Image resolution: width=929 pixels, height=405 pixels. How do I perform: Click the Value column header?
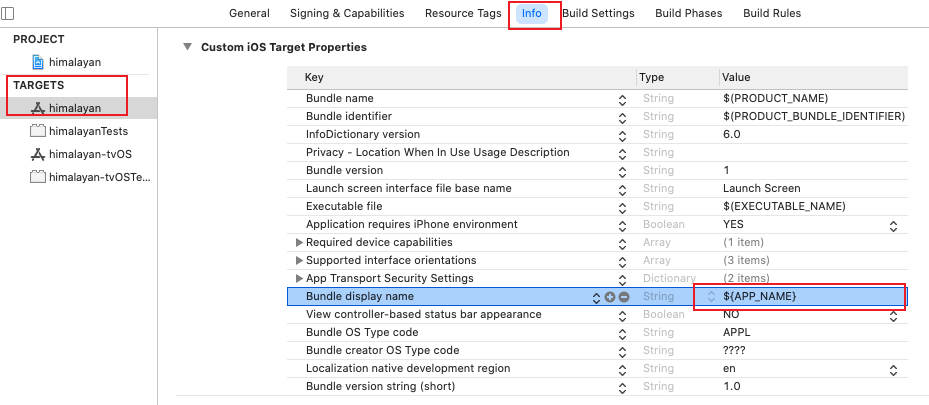click(736, 78)
